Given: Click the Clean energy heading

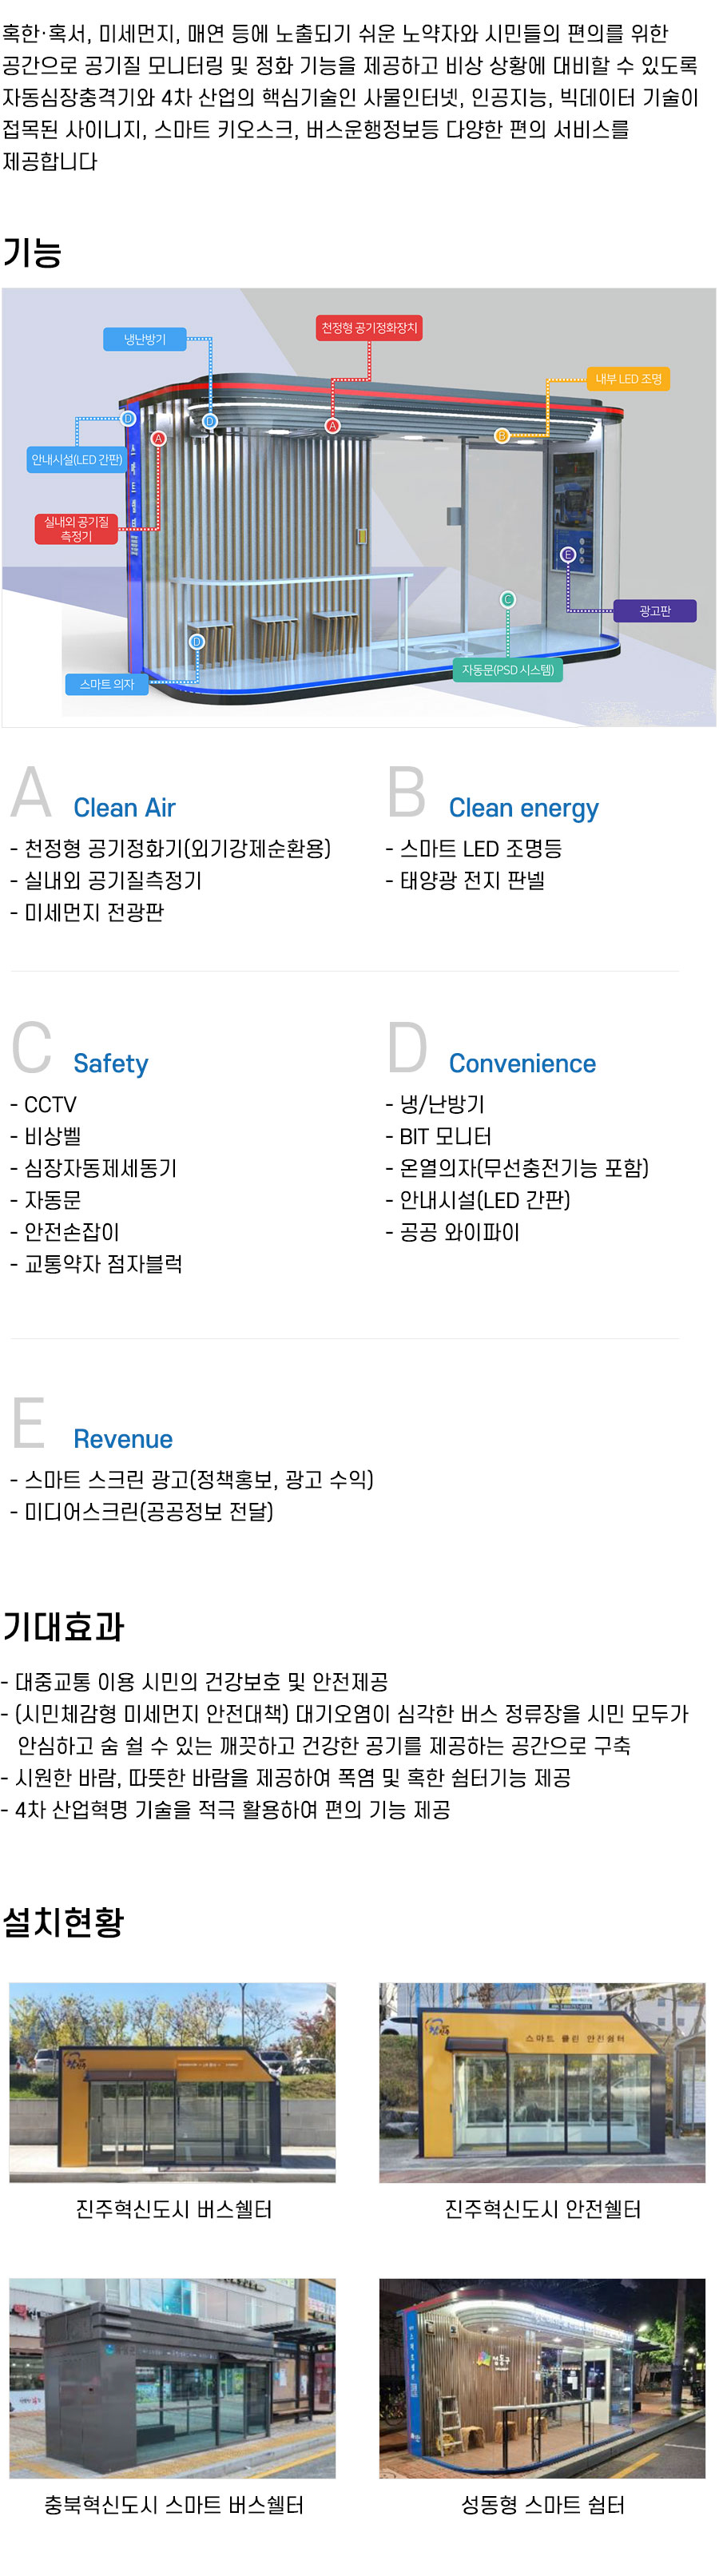Looking at the screenshot, I should point(523,808).
